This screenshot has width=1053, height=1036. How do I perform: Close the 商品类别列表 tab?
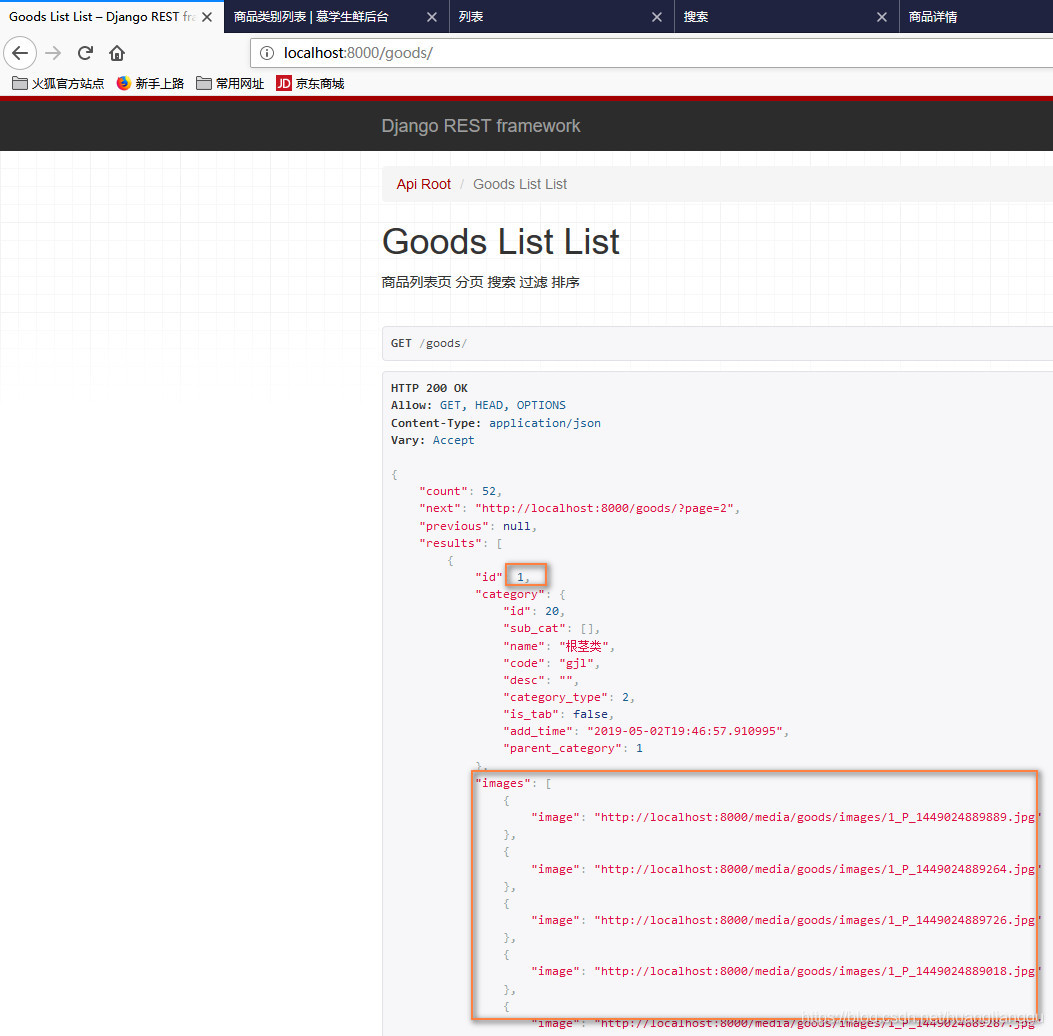(x=432, y=17)
